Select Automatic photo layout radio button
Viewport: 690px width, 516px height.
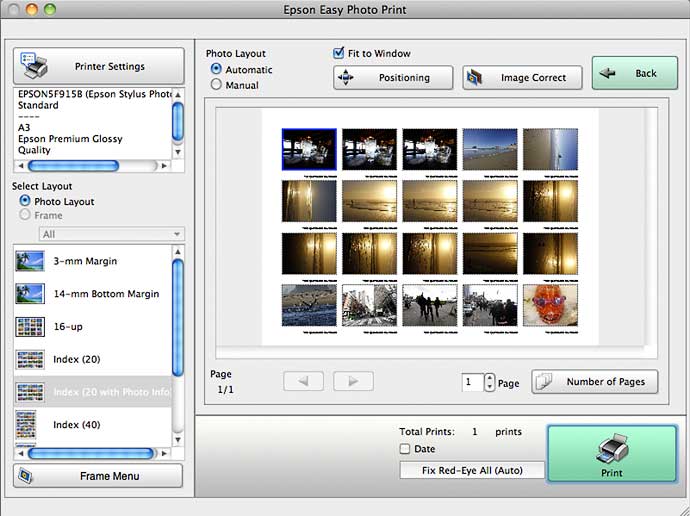point(216,70)
